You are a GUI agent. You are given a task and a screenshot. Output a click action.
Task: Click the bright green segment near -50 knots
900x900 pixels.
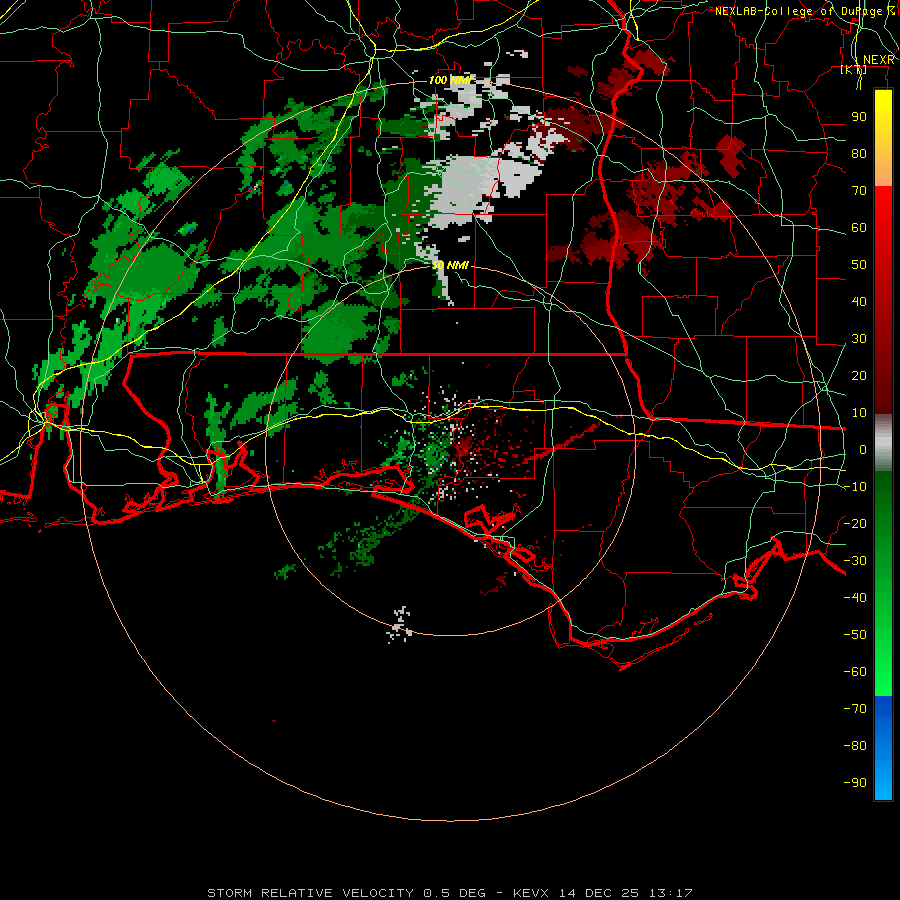tap(883, 634)
